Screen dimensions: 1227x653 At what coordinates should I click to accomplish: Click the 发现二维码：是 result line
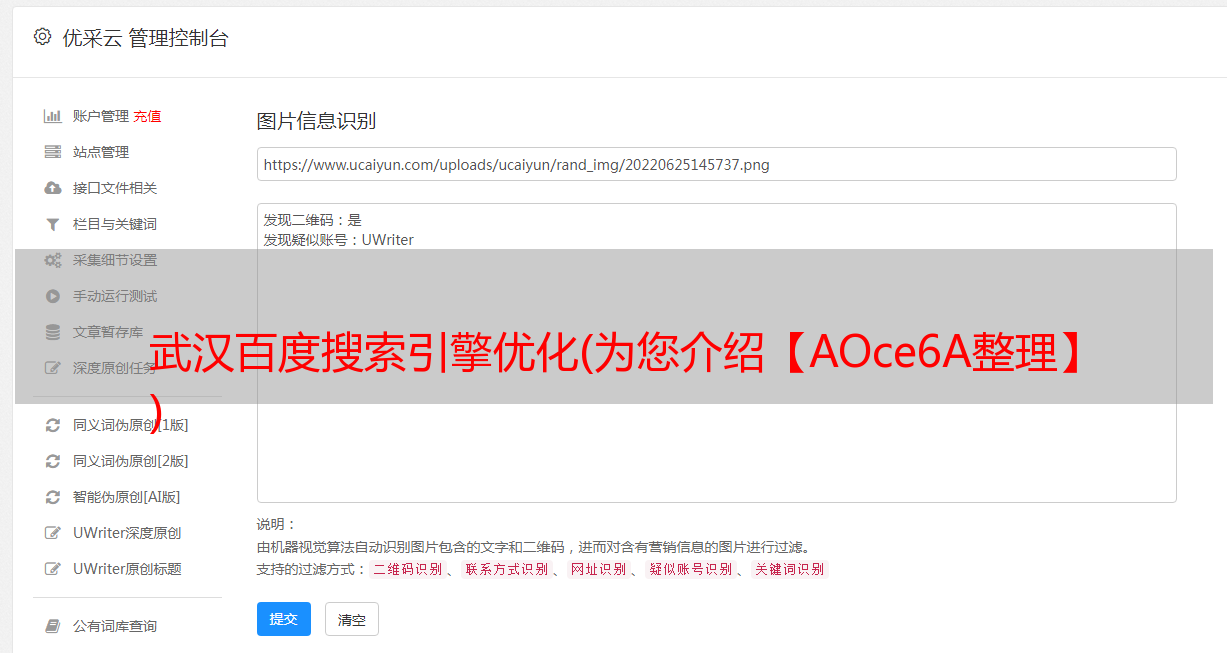pos(312,220)
